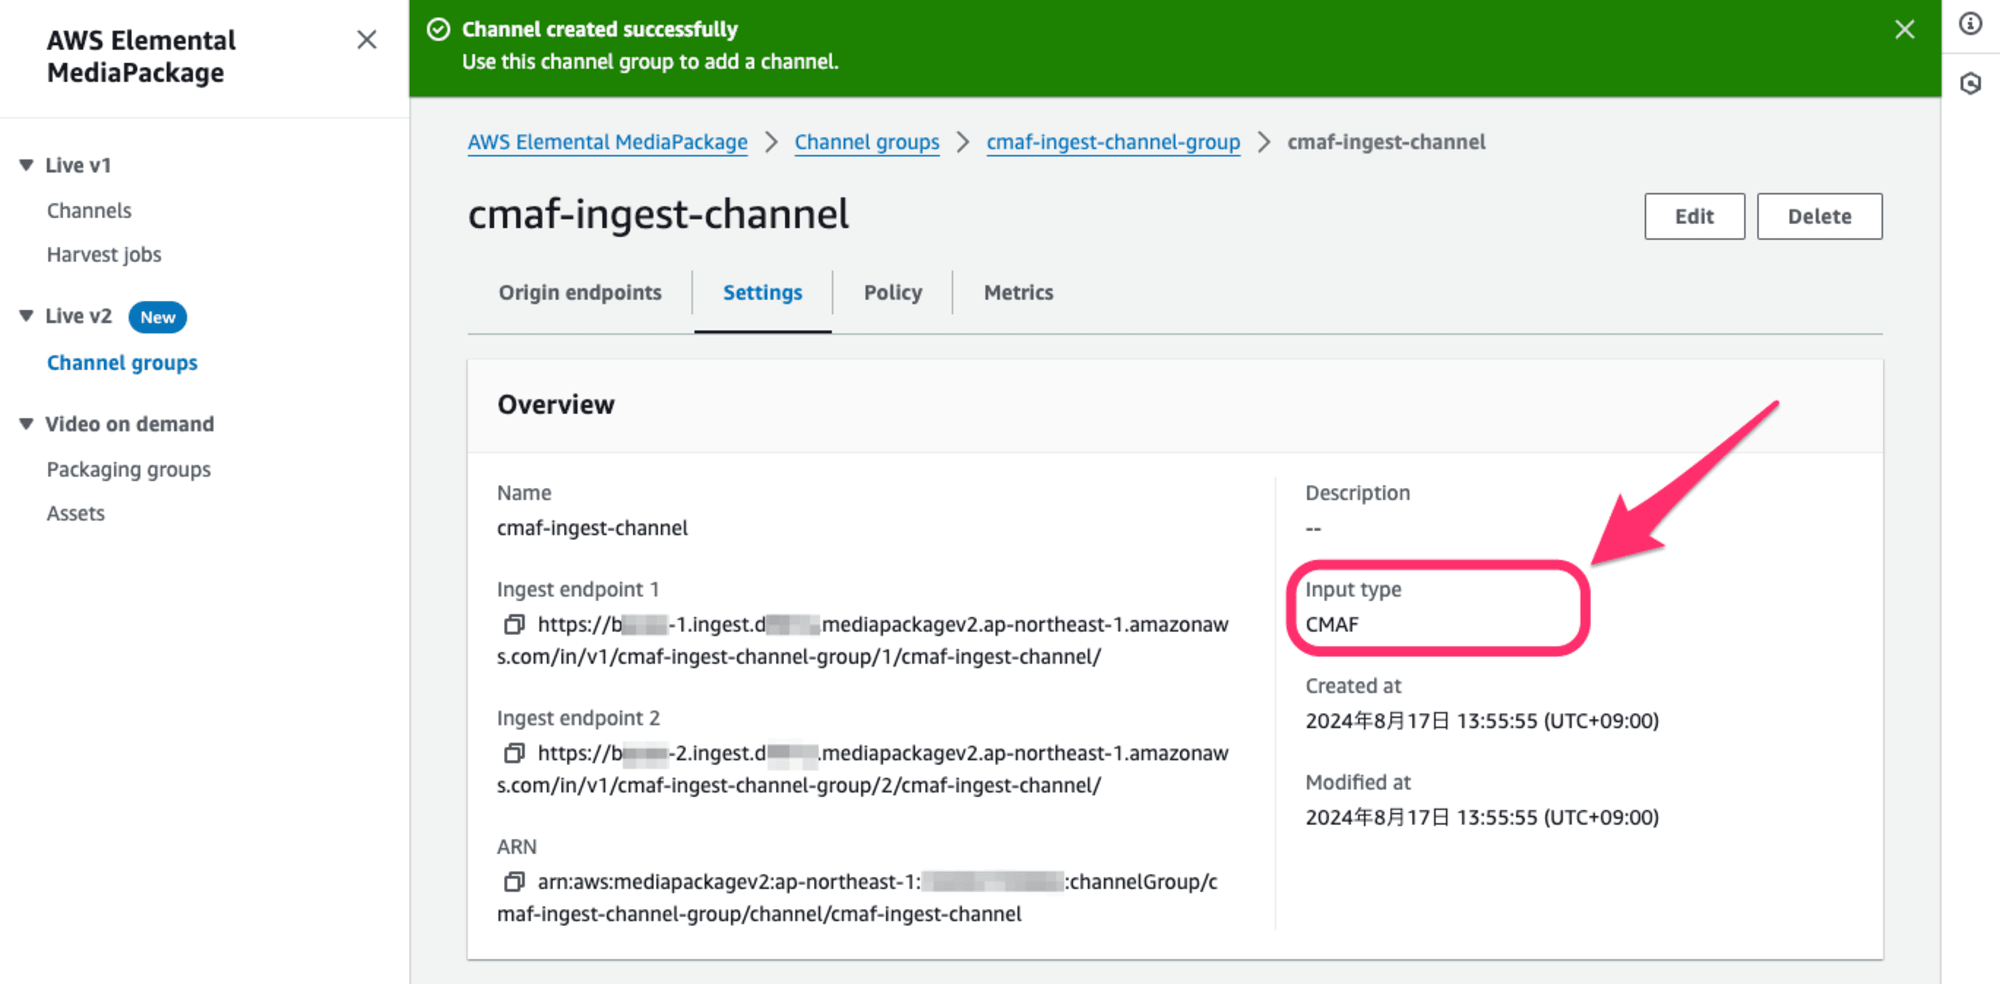Open the info panel icon
Viewport: 2000px width, 984px height.
pos(1970,23)
